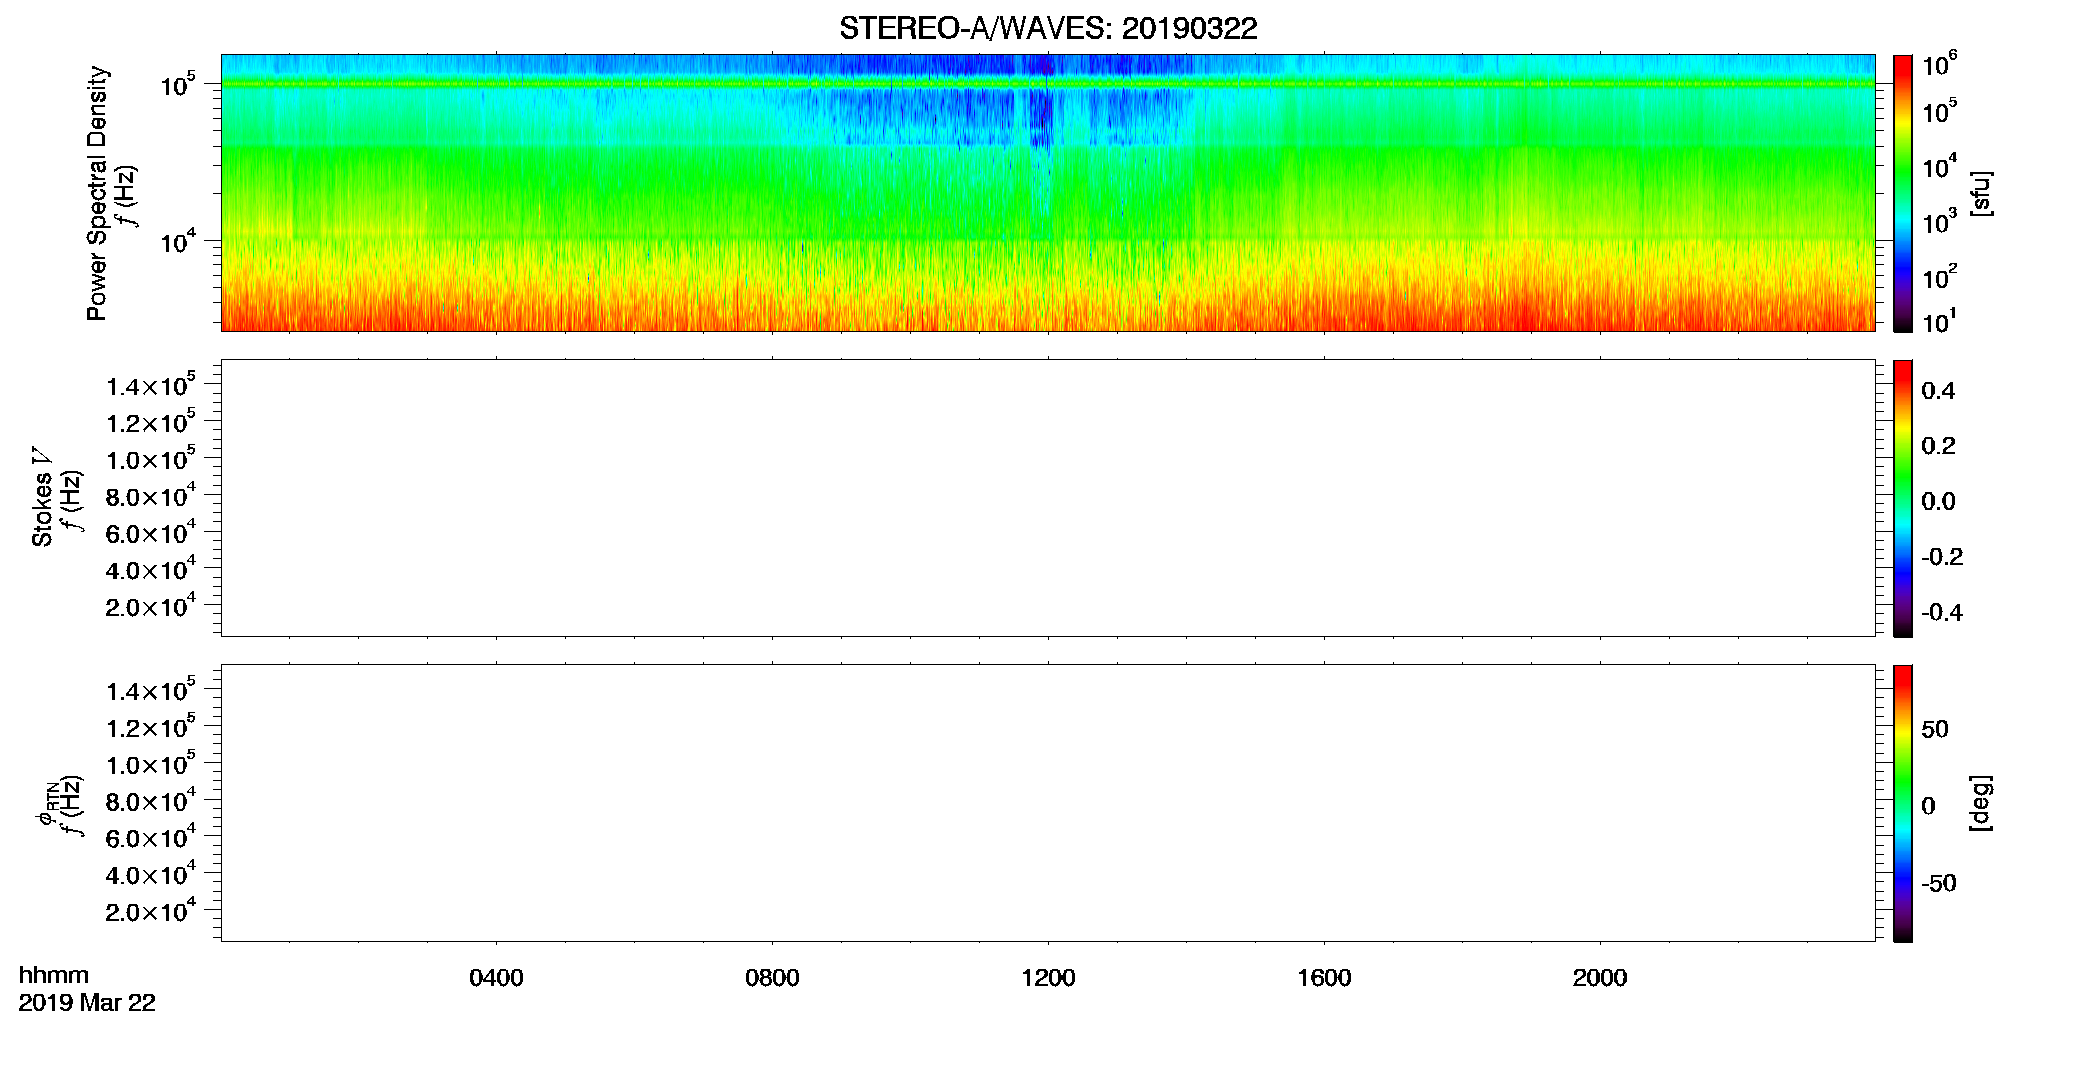The height and width of the screenshot is (1080, 2096).
Task: Click the 1.4×10^5 tick in Stokes panel
Action: click(151, 385)
